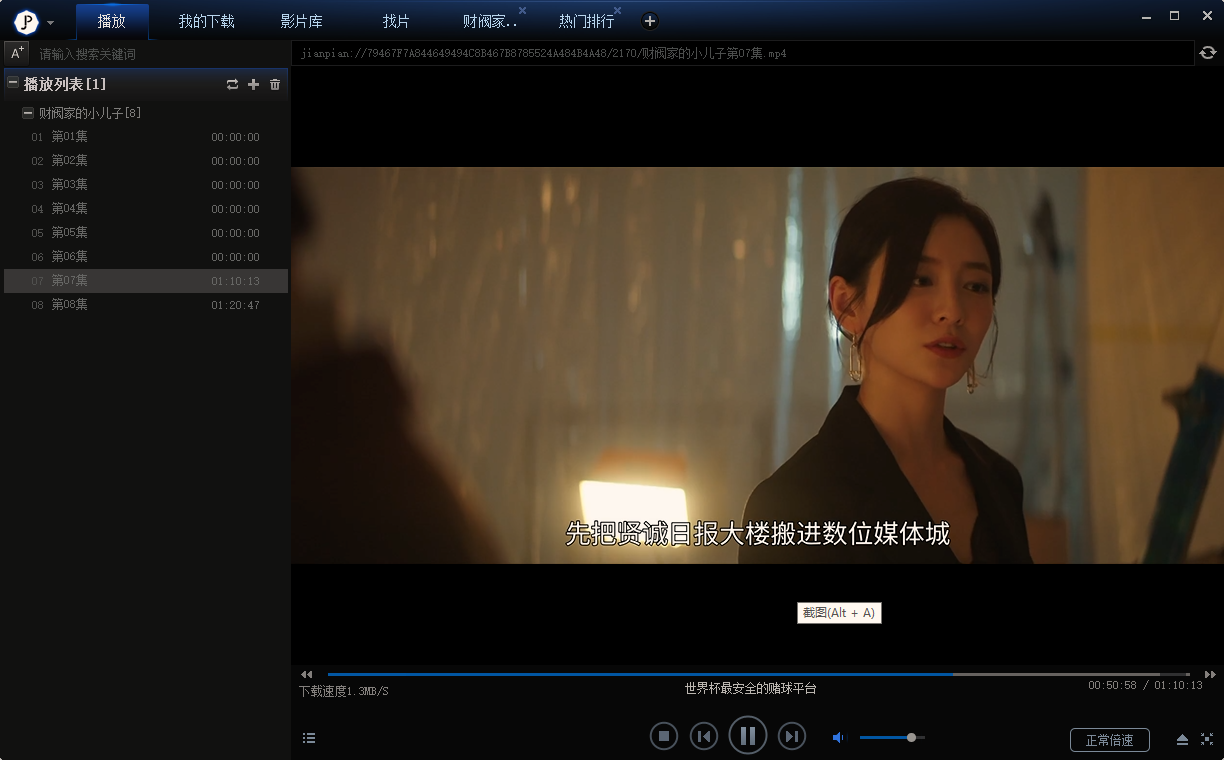
Task: Enter fullscreen mode
Action: point(1206,740)
